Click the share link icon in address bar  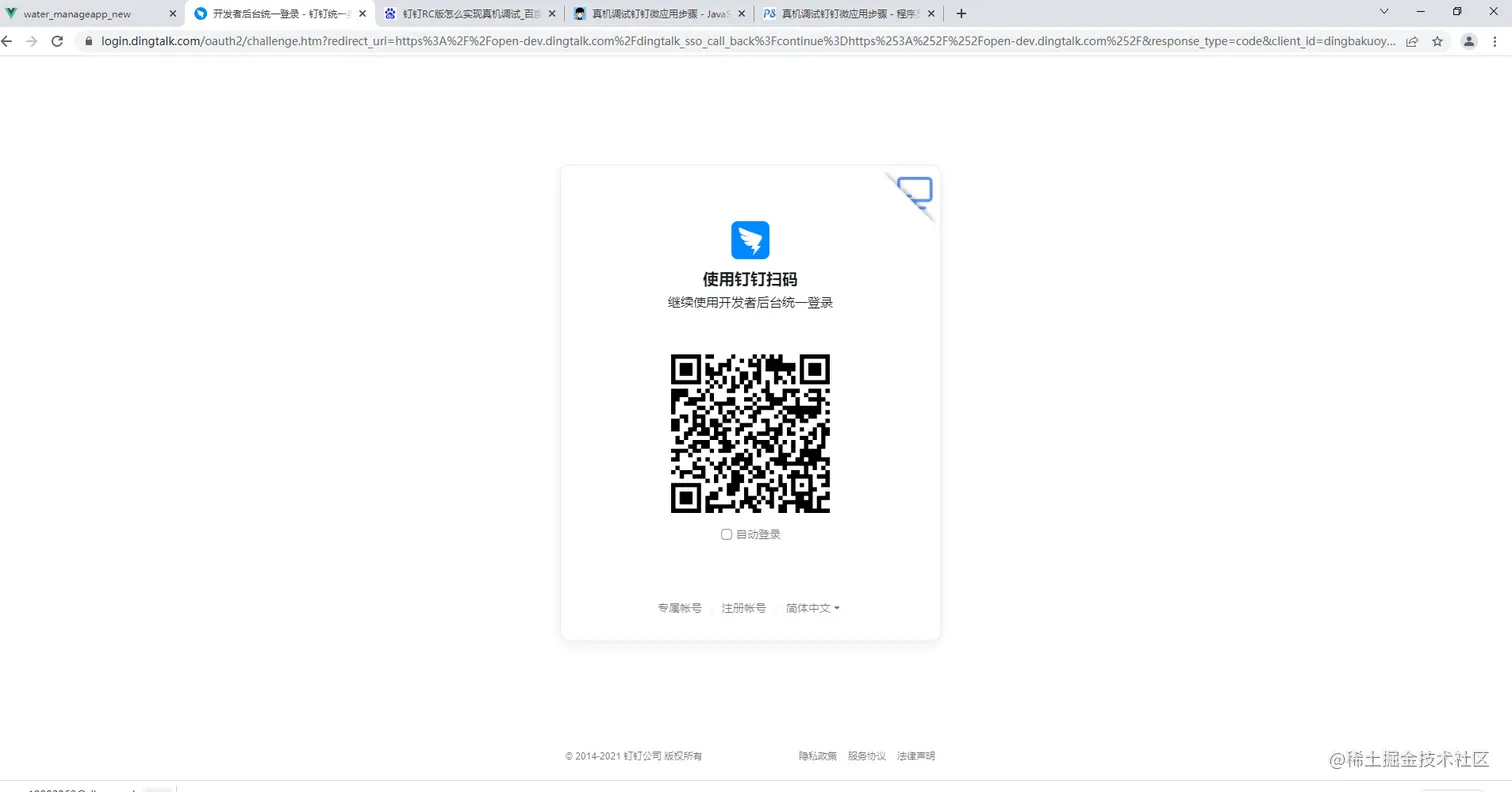(1412, 42)
